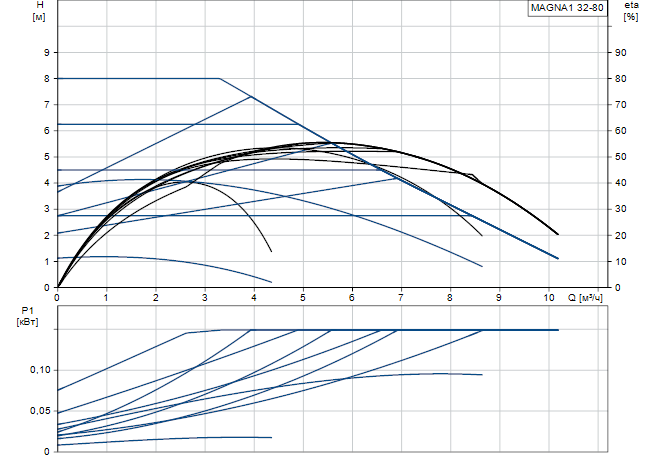The height and width of the screenshot is (460, 656).
Task: Click the 9 tick on Q axis
Action: pyautogui.click(x=499, y=297)
